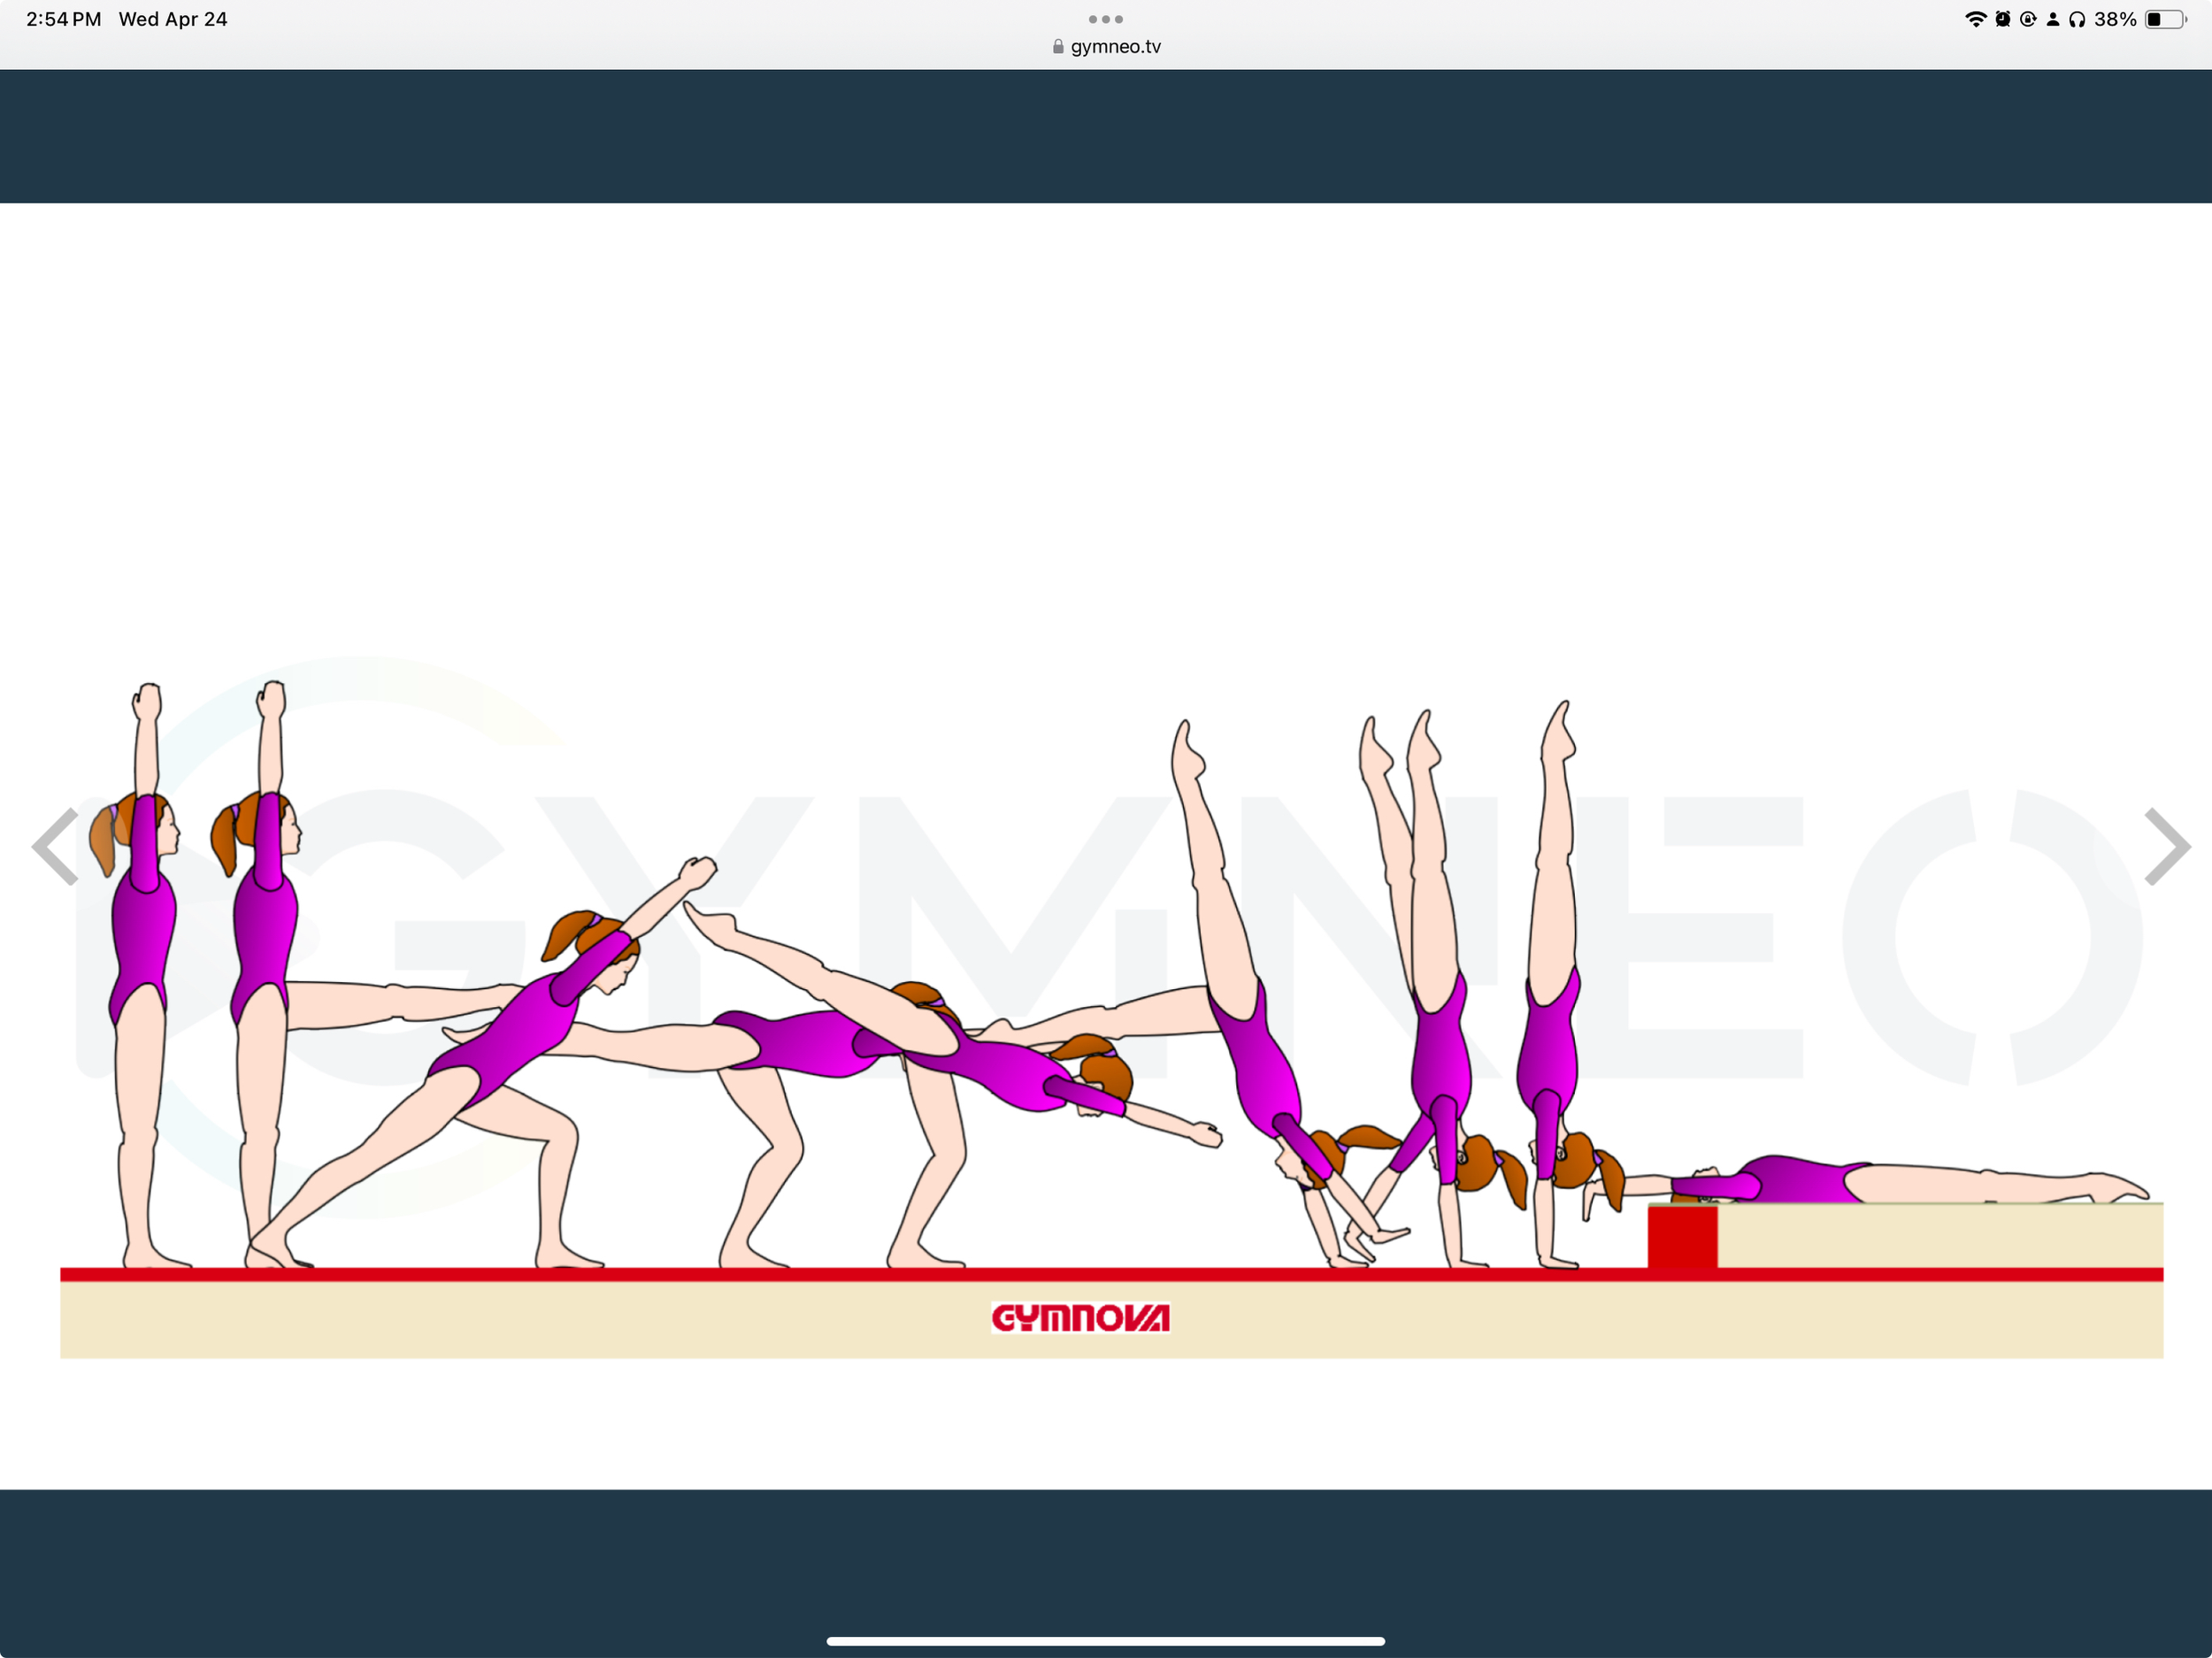Image resolution: width=2212 pixels, height=1658 pixels.
Task: Tap the Wi-Fi status icon
Action: (x=1977, y=19)
